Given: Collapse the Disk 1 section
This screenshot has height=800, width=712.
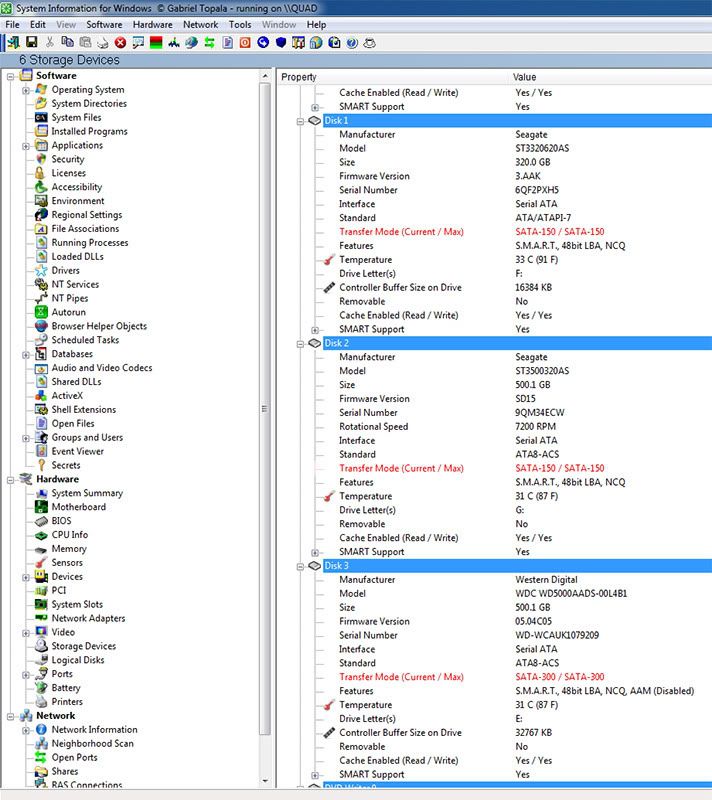Looking at the screenshot, I should coord(300,121).
